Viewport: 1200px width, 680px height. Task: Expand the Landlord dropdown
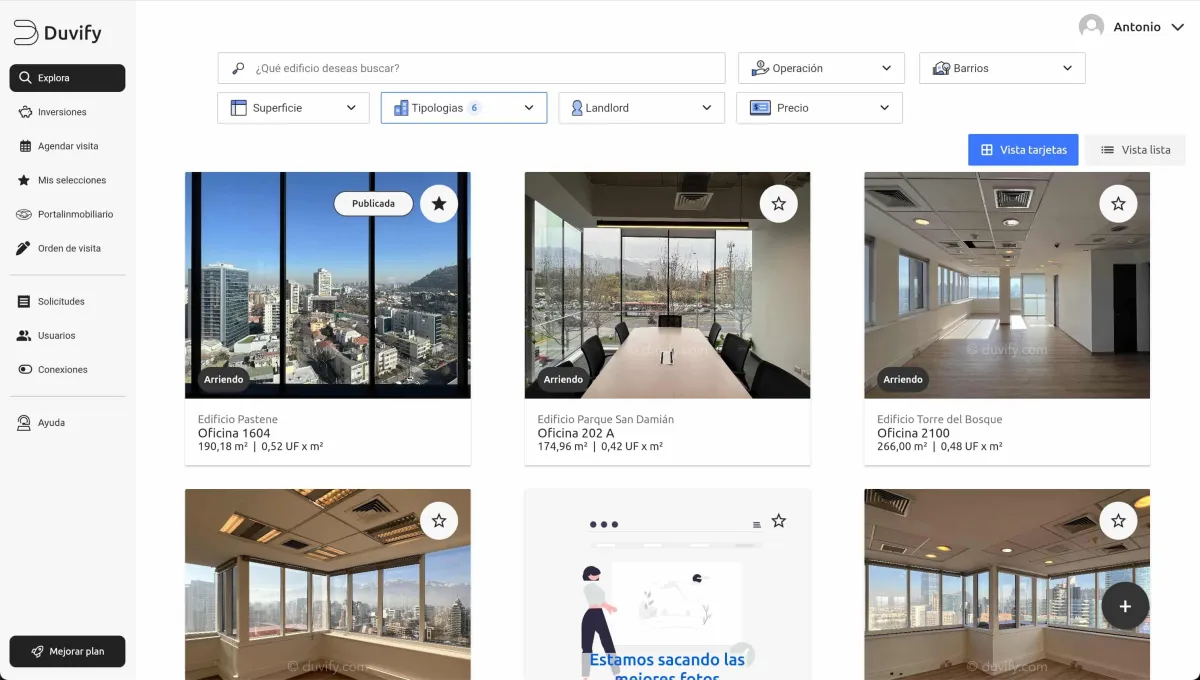pos(641,108)
